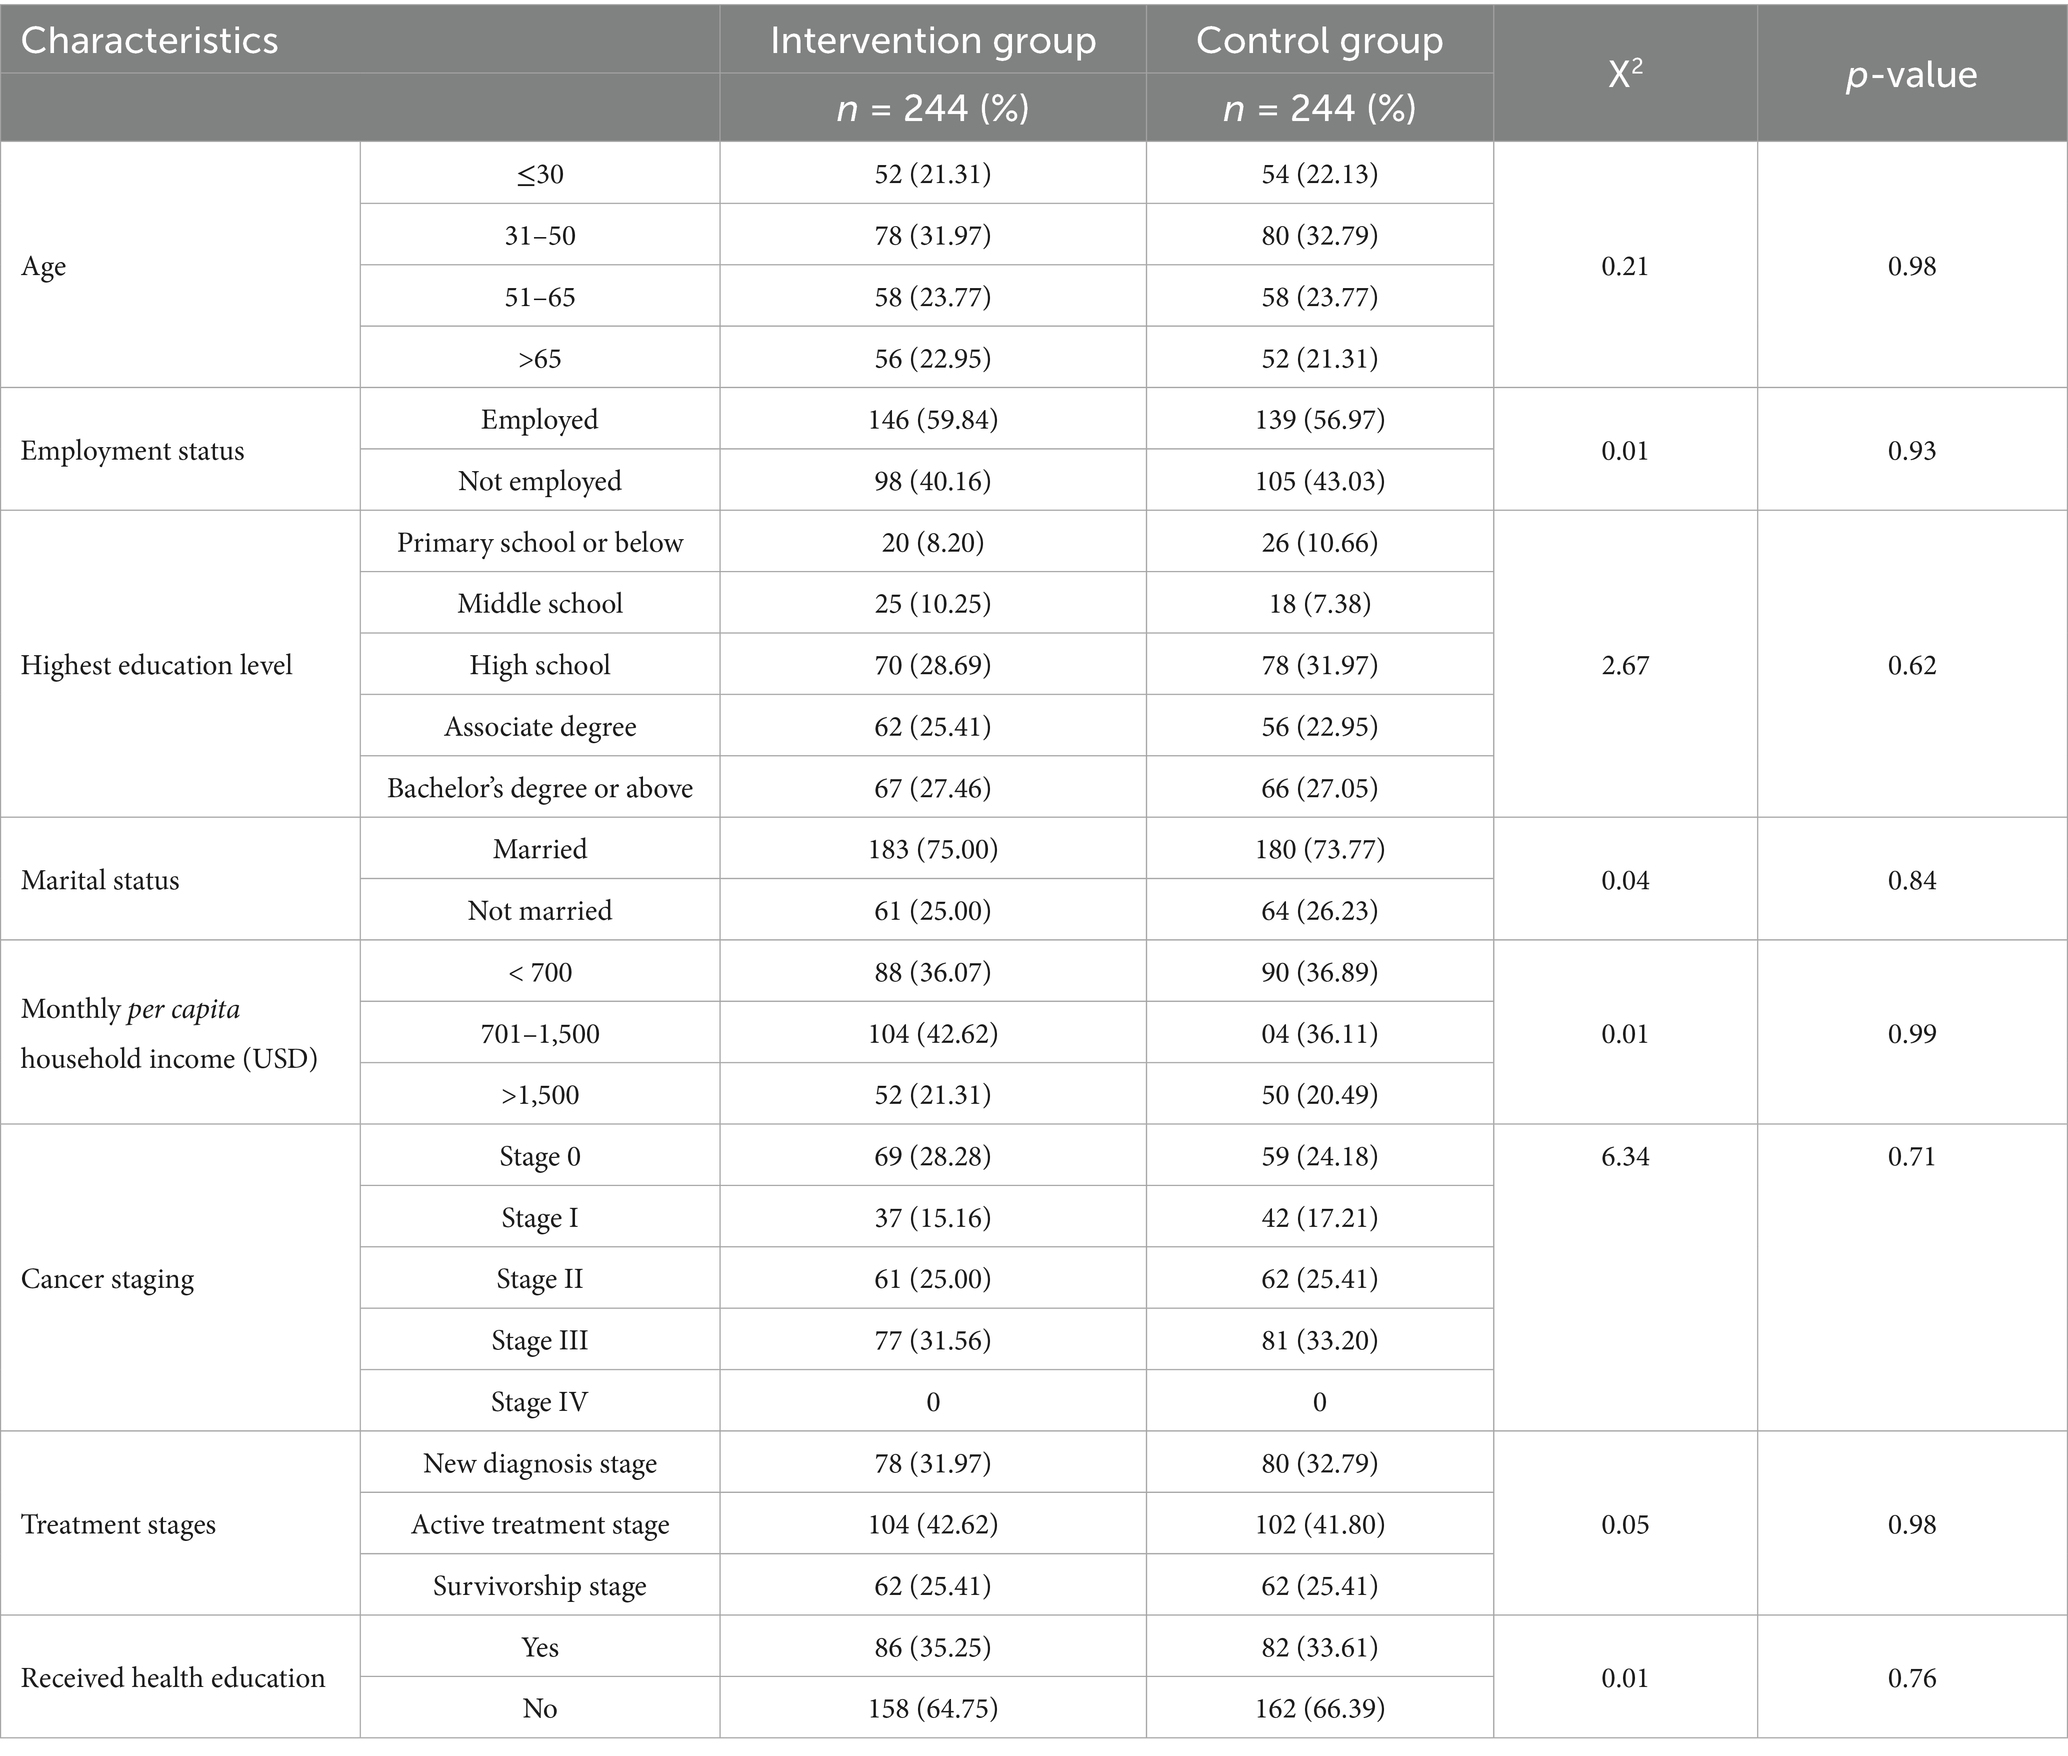Select the Stage III subcategory cell
Screen dimensions: 2068x1756
pos(540,1340)
